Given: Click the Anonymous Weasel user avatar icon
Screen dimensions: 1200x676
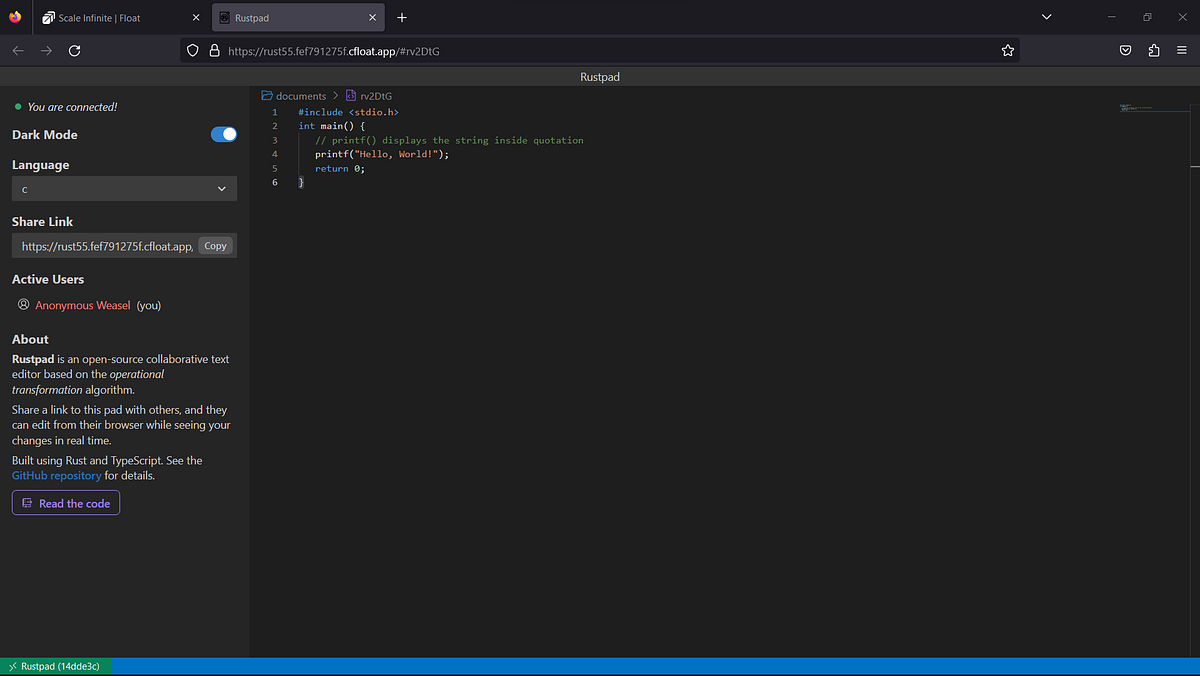Looking at the screenshot, I should (22, 304).
